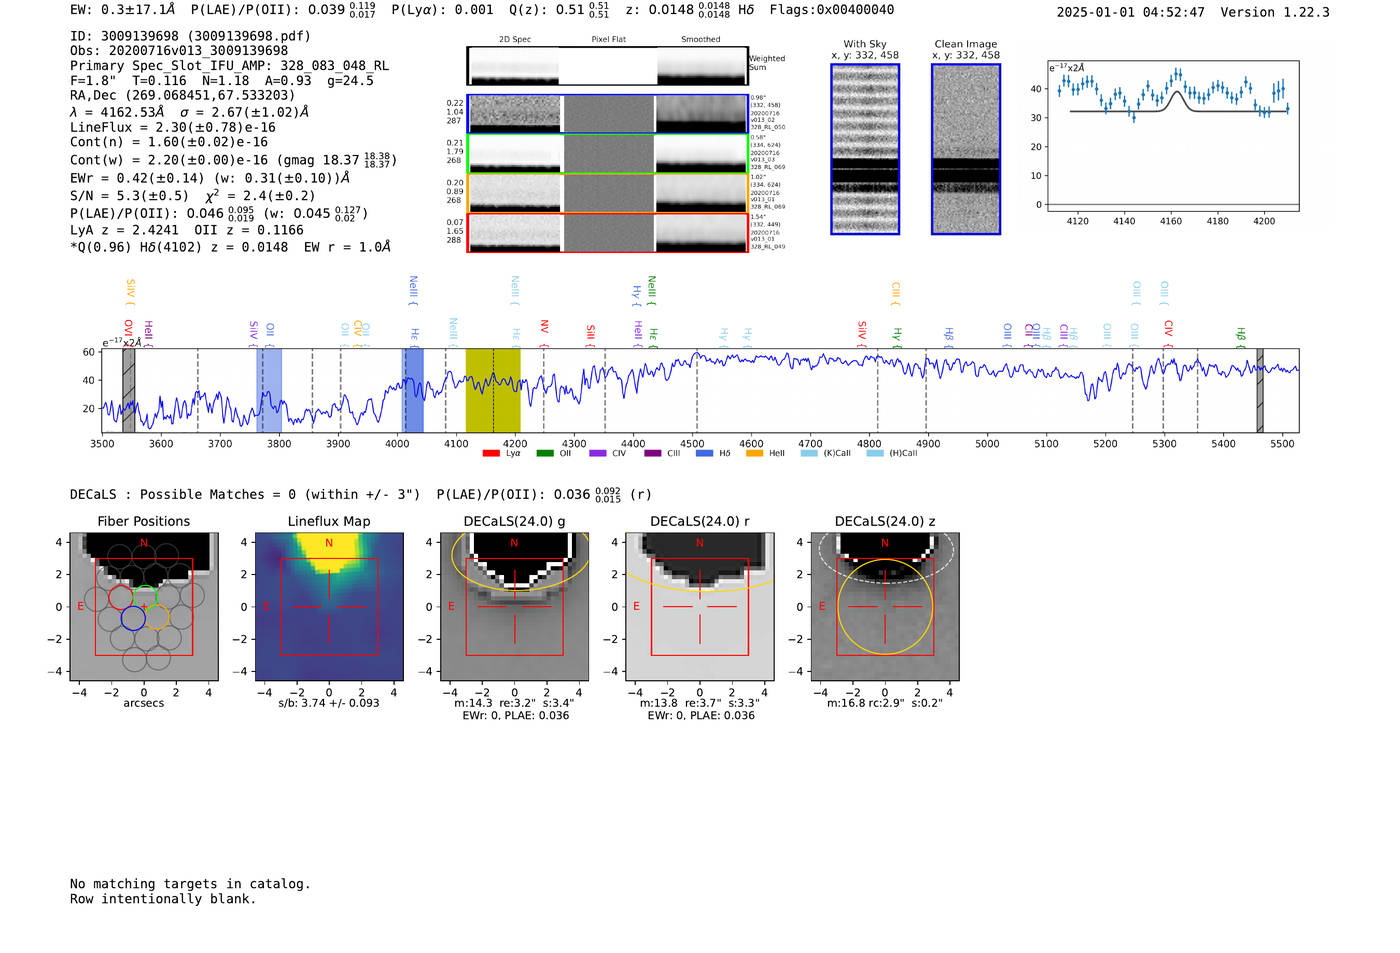Click the 'Cont(n) = 1.60(±0.02)e-16' line
Screen dimensions: 1400x953
169,142
